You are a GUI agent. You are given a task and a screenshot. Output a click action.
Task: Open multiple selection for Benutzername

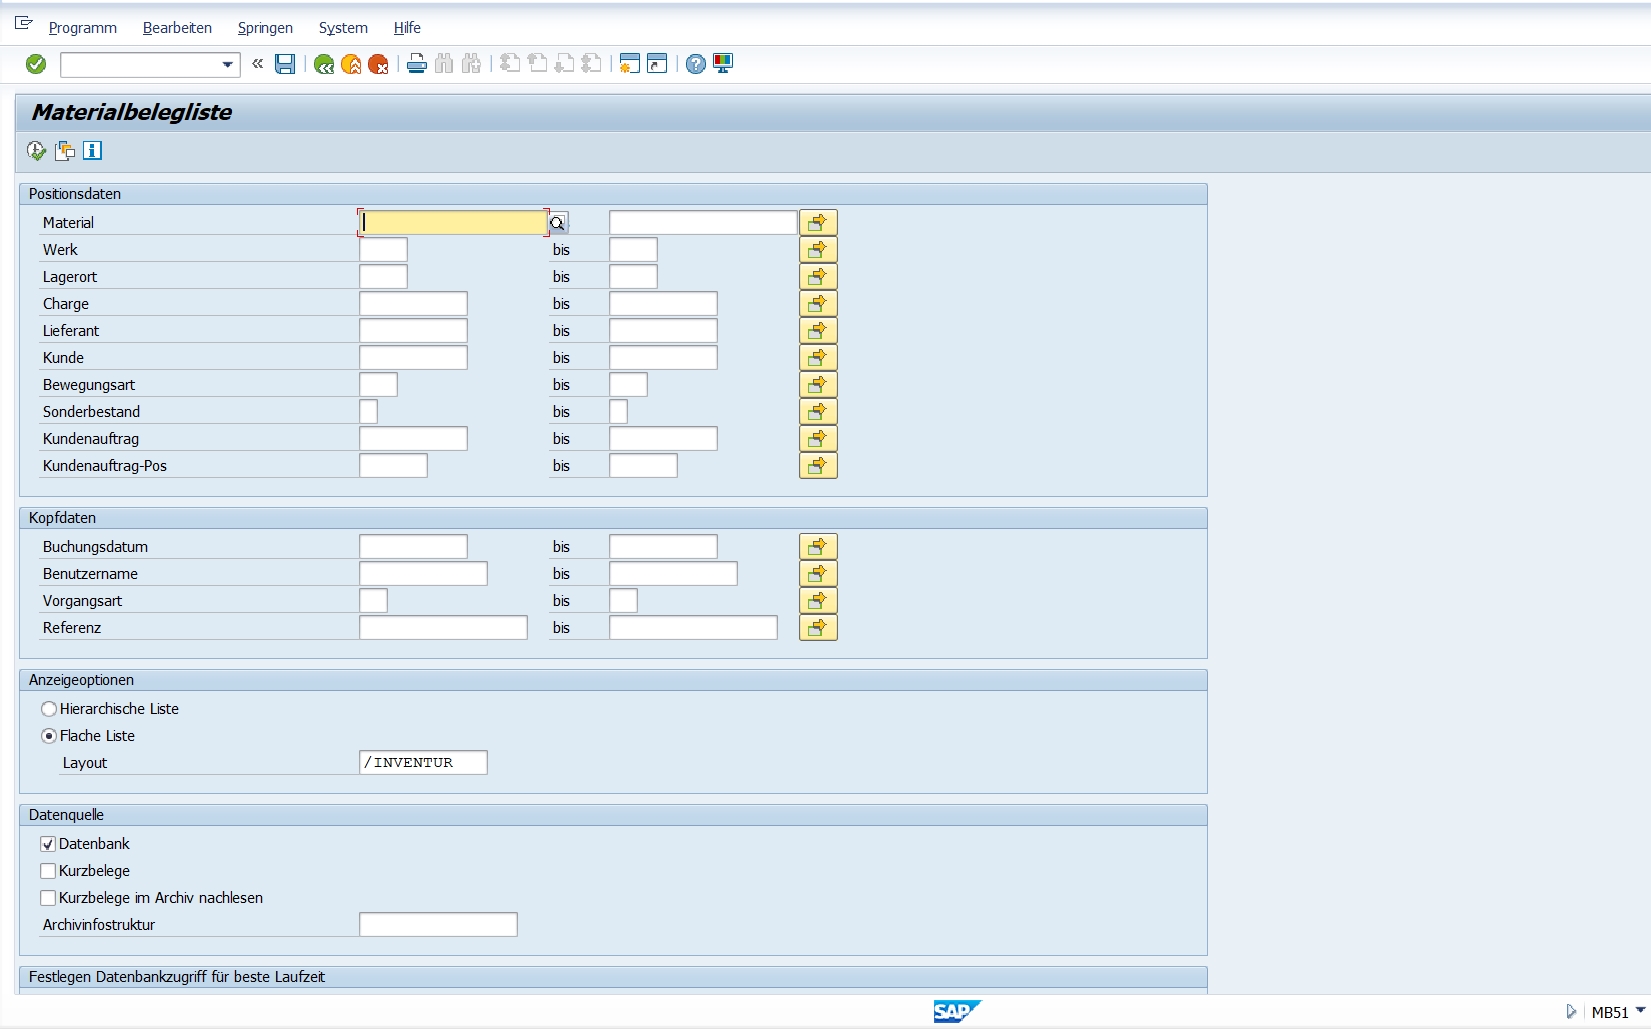(x=818, y=573)
